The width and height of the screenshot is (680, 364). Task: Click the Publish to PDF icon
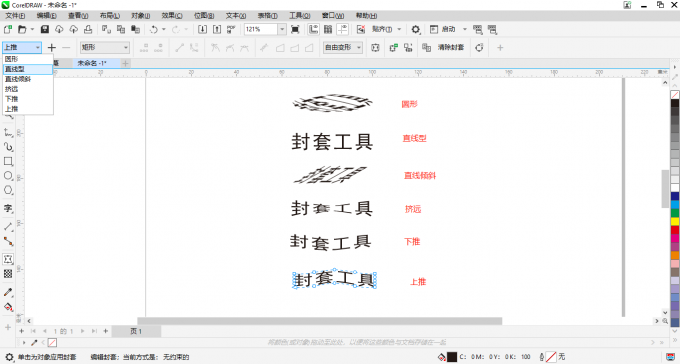[231, 30]
